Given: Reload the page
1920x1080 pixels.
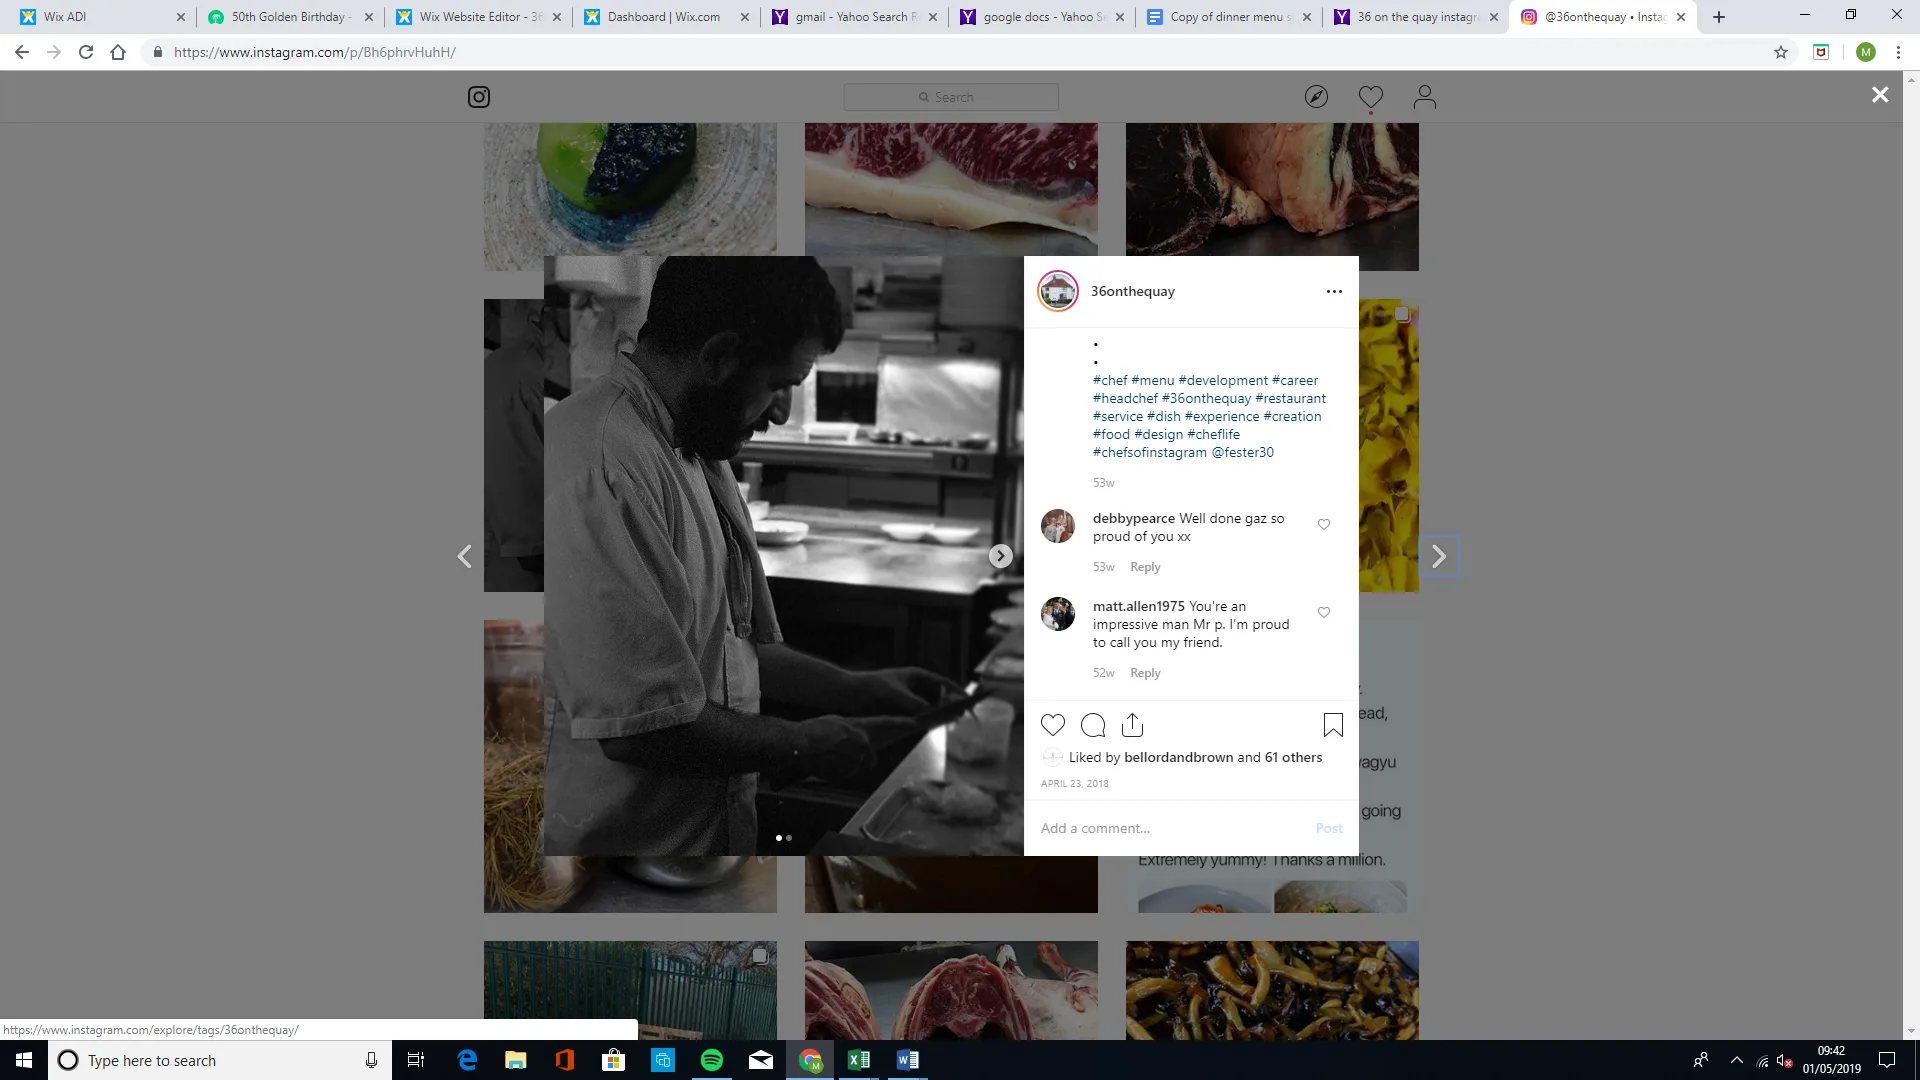Looking at the screenshot, I should (86, 52).
